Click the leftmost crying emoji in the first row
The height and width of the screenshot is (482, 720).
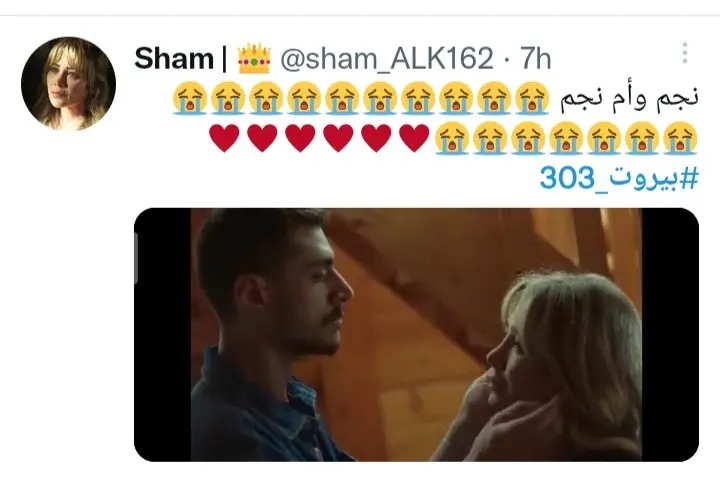(189, 97)
